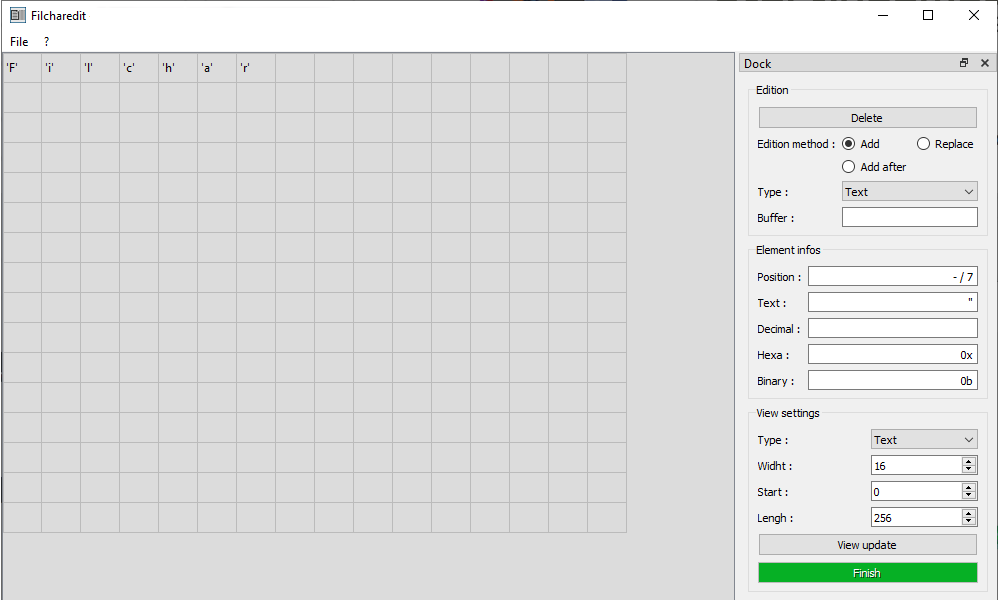Open the File menu
This screenshot has height=600, width=1000.
pos(19,41)
